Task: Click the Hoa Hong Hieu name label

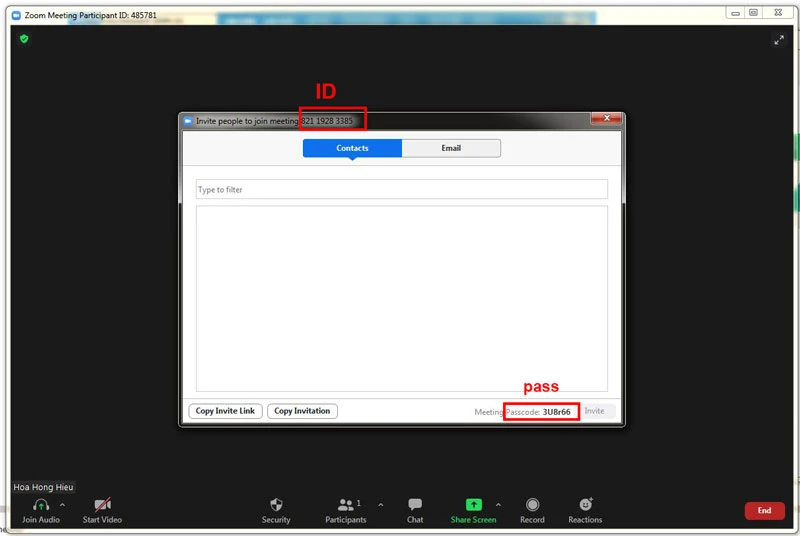Action: [43, 487]
